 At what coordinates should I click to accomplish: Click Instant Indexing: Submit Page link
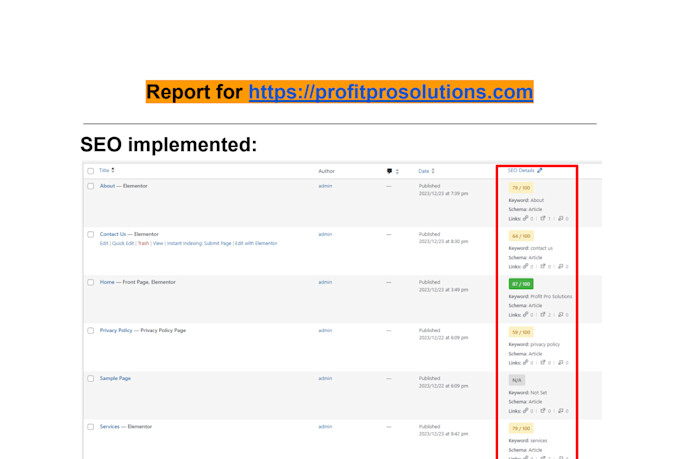pyautogui.click(x=199, y=243)
